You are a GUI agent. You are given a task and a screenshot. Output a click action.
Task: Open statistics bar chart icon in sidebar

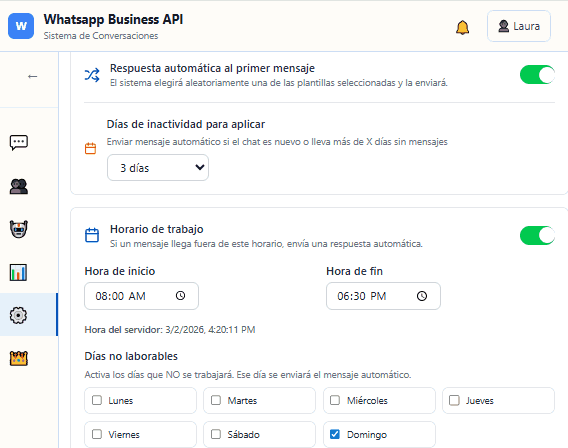pyautogui.click(x=18, y=272)
